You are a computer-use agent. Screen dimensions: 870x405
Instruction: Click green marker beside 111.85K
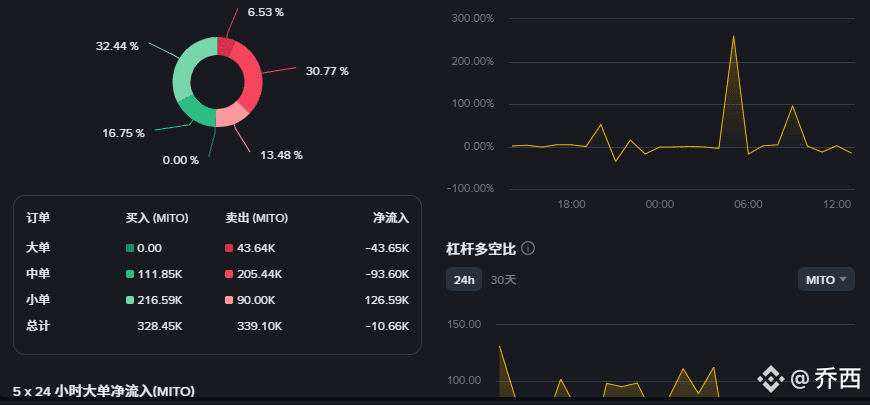(x=130, y=274)
